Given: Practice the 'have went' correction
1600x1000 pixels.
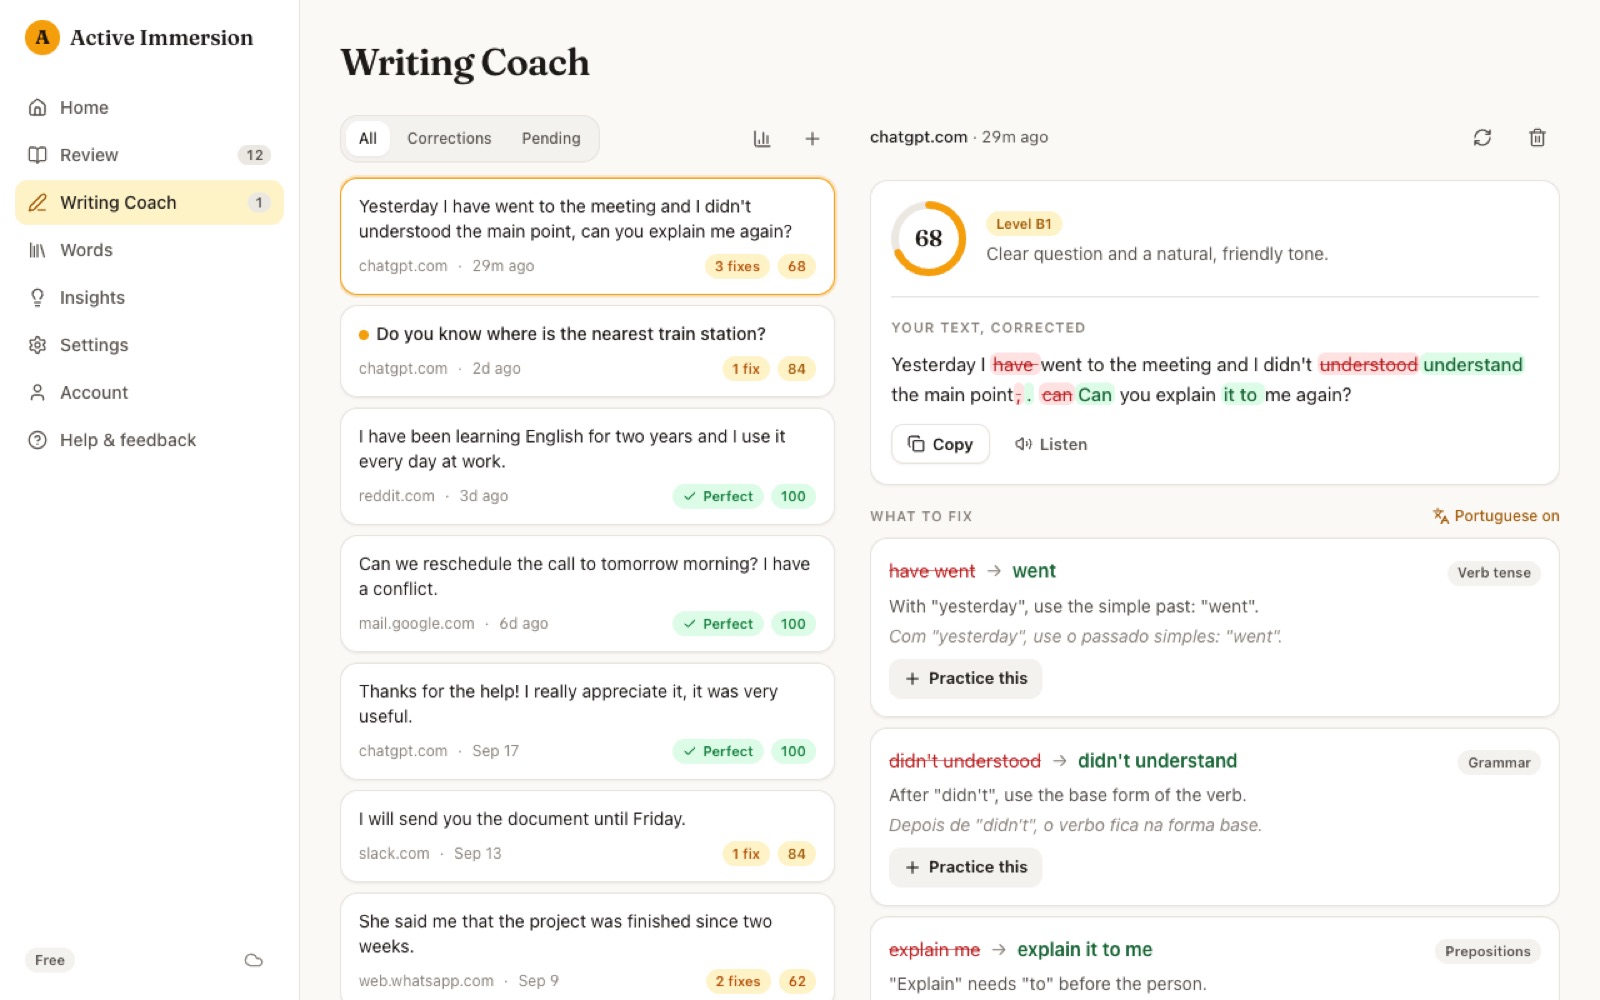Looking at the screenshot, I should [x=966, y=679].
